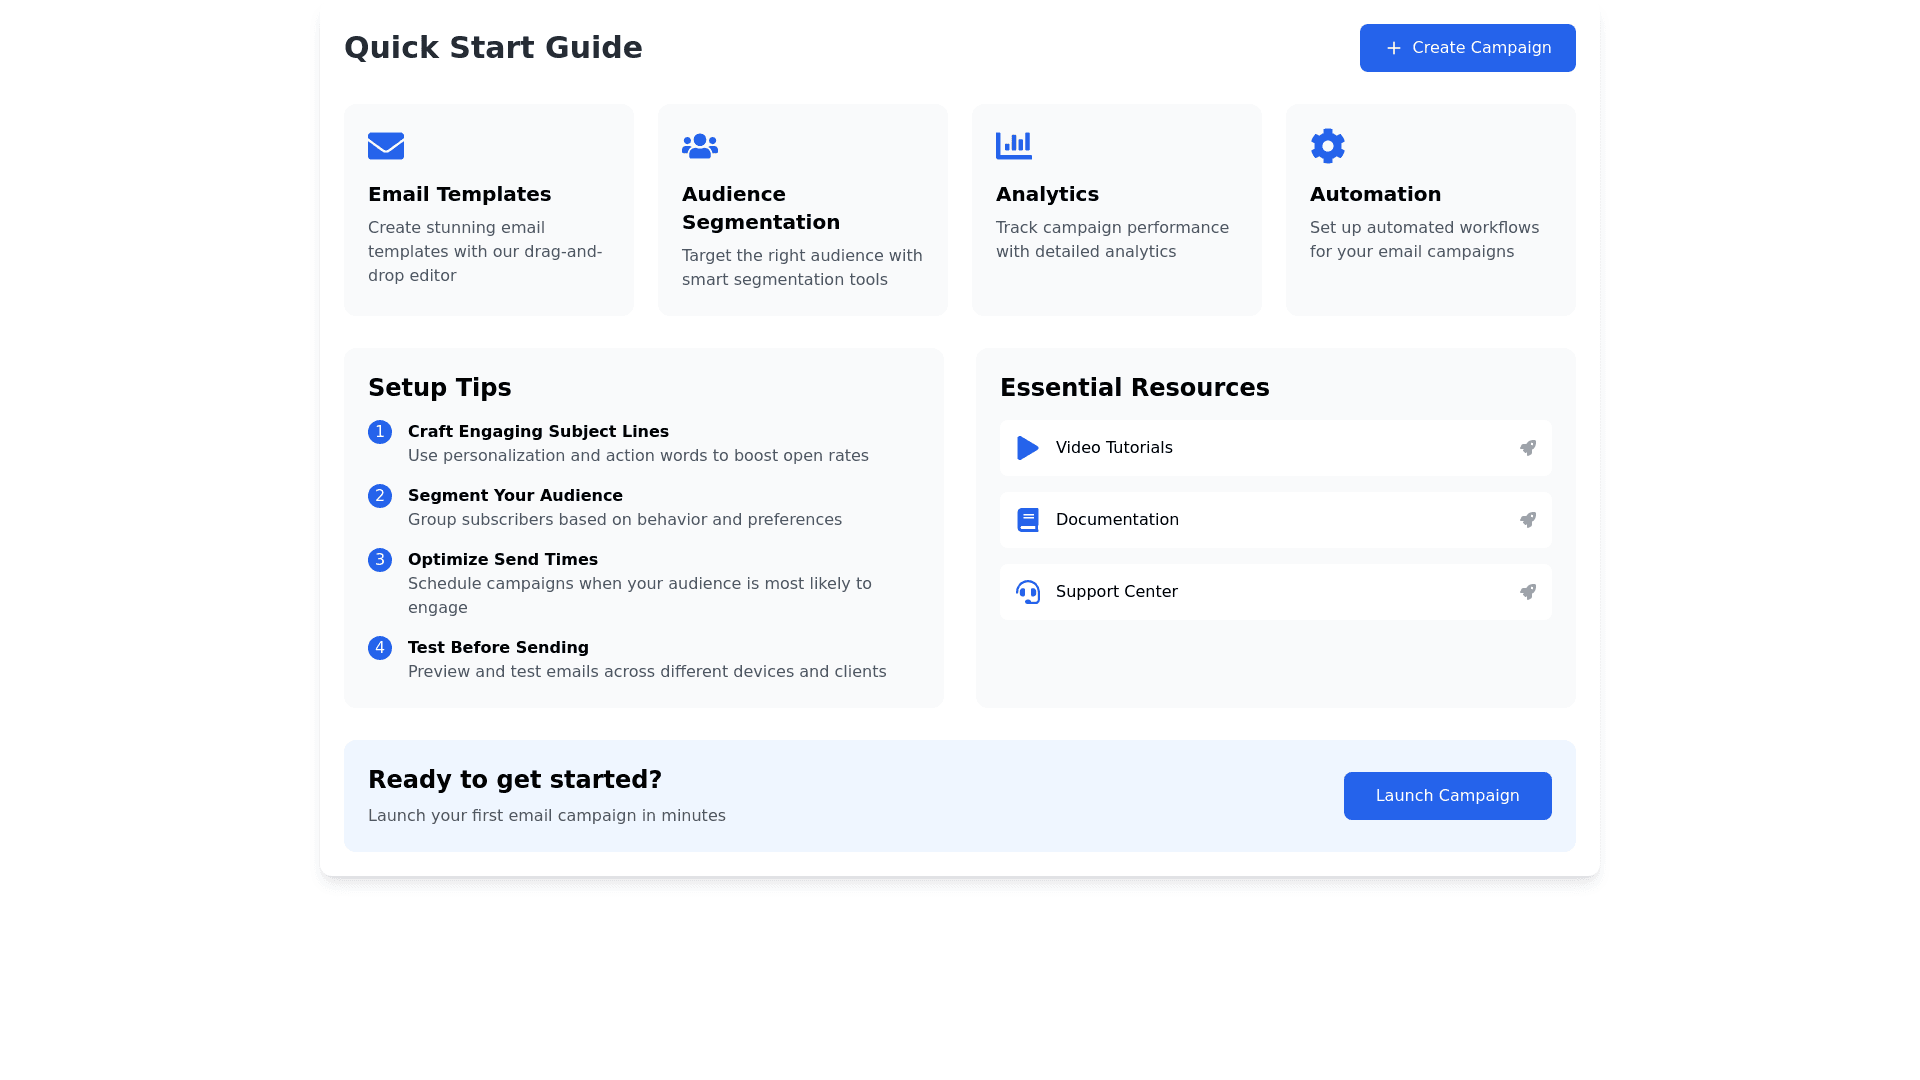Click the Optimize Send Times tip heading
The height and width of the screenshot is (1080, 1920).
(x=503, y=560)
